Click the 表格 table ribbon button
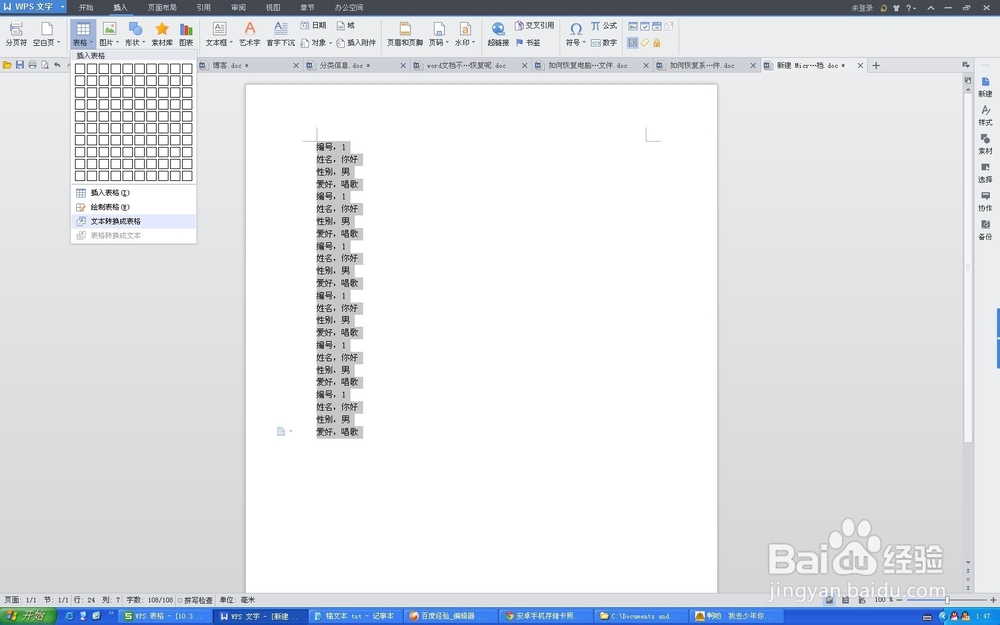 point(83,34)
